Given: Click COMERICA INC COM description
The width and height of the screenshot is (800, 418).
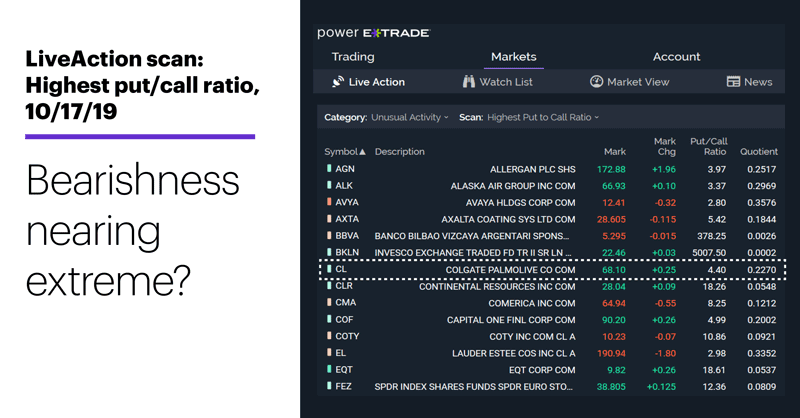Looking at the screenshot, I should [x=532, y=303].
